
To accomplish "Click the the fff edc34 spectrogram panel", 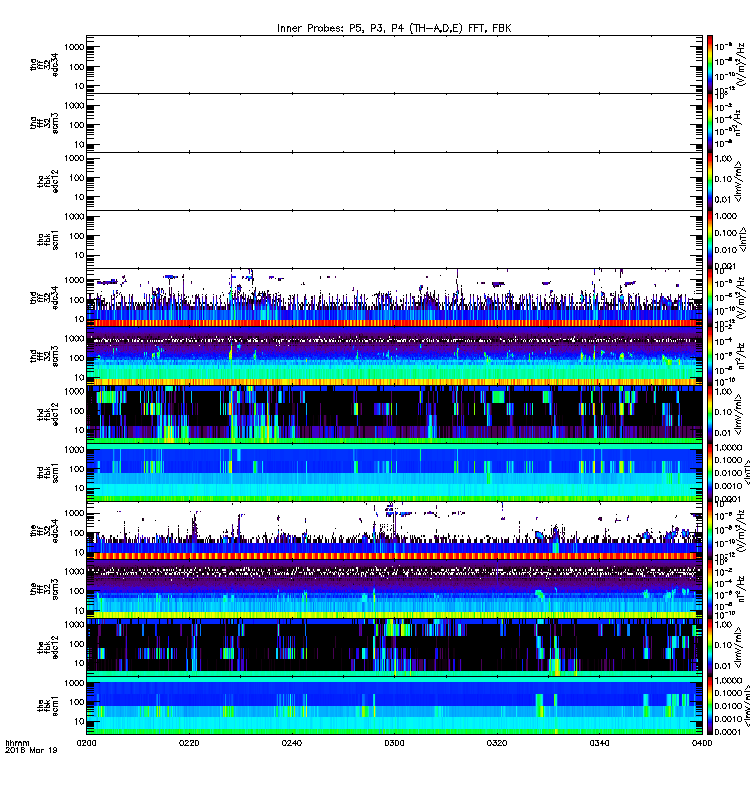I will pos(394,531).
